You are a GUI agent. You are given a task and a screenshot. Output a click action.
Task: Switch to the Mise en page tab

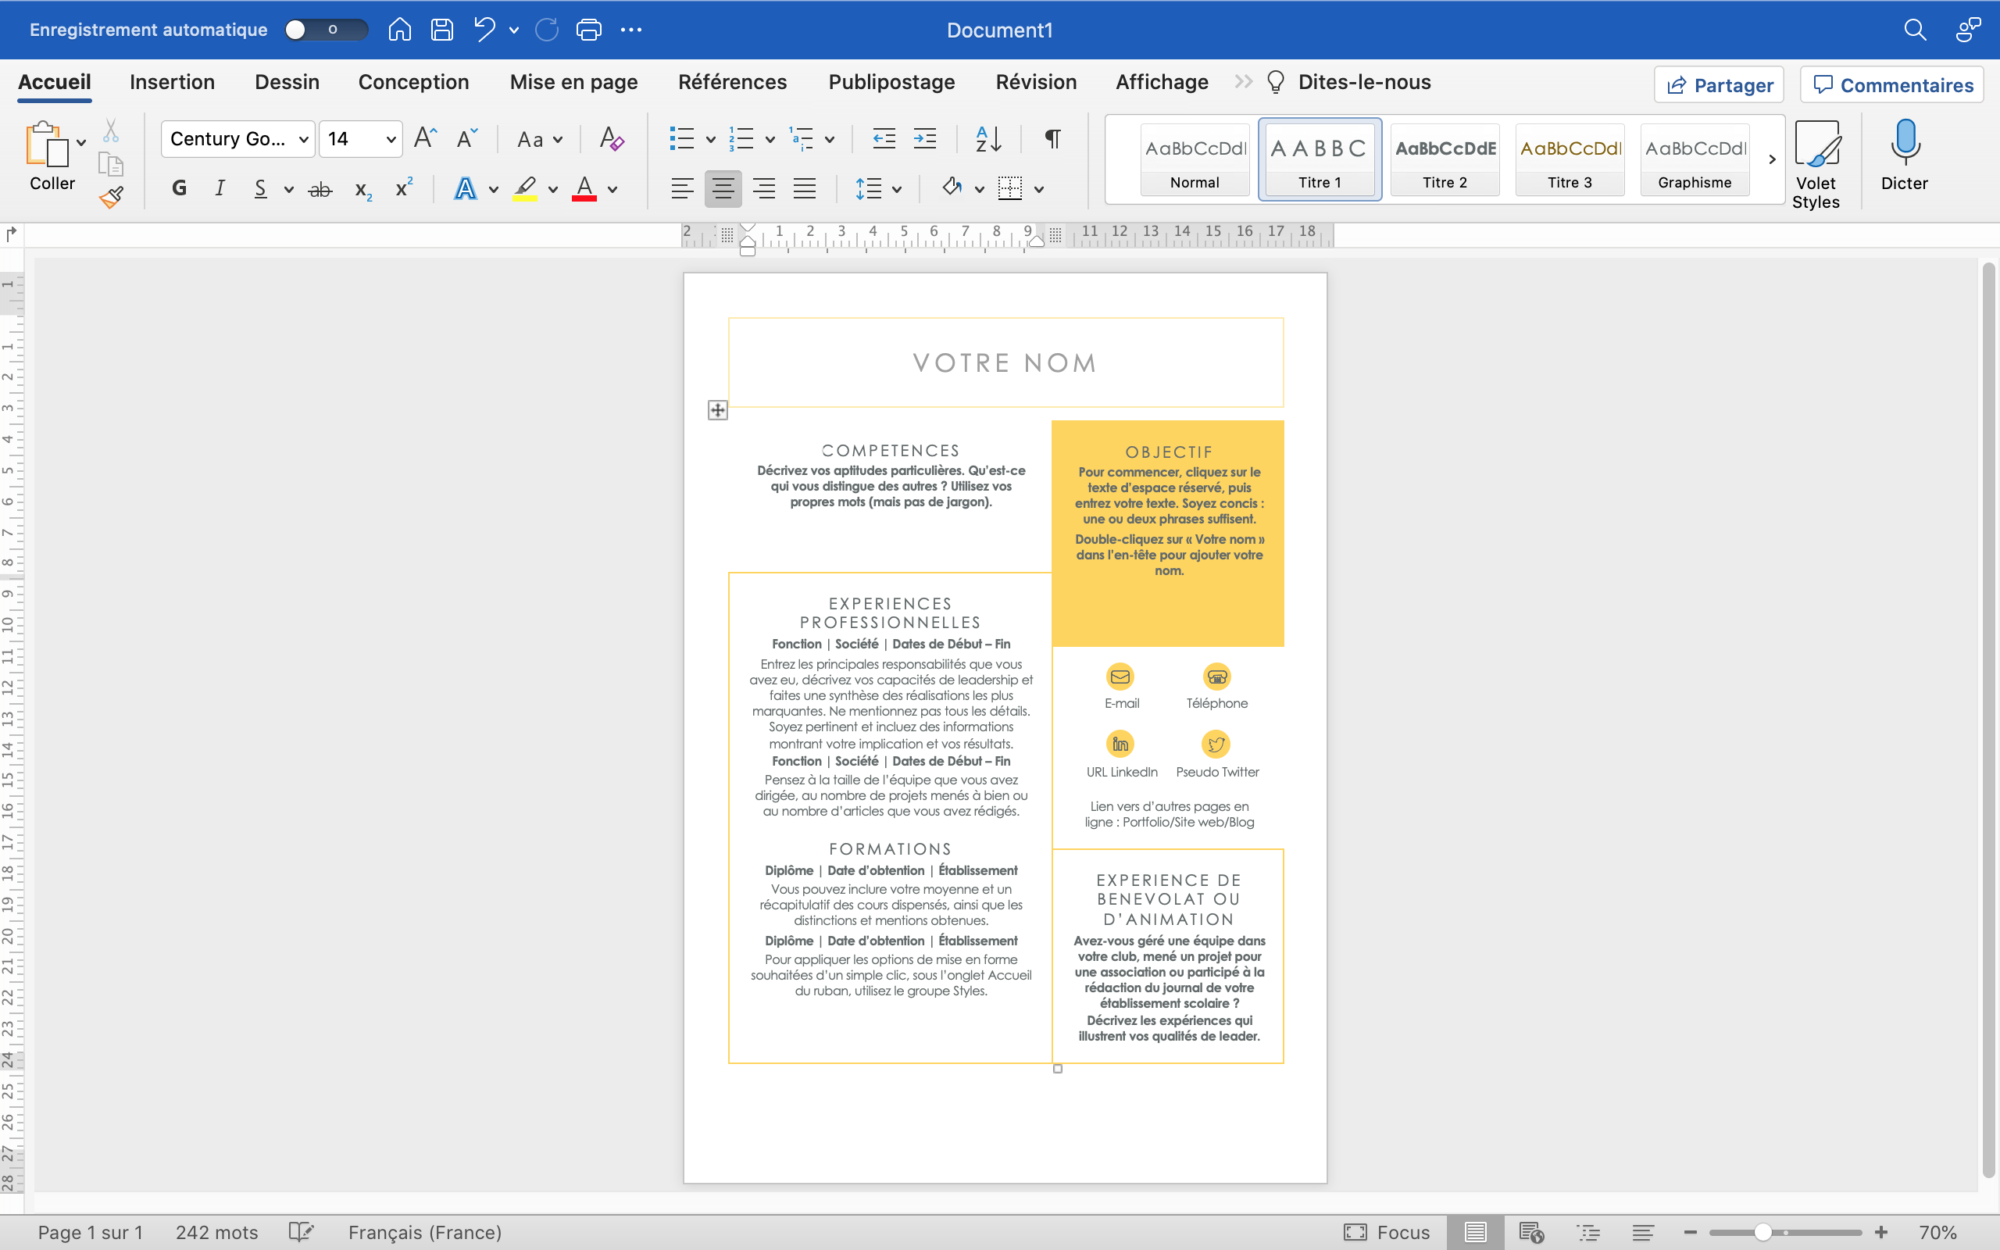(x=574, y=82)
